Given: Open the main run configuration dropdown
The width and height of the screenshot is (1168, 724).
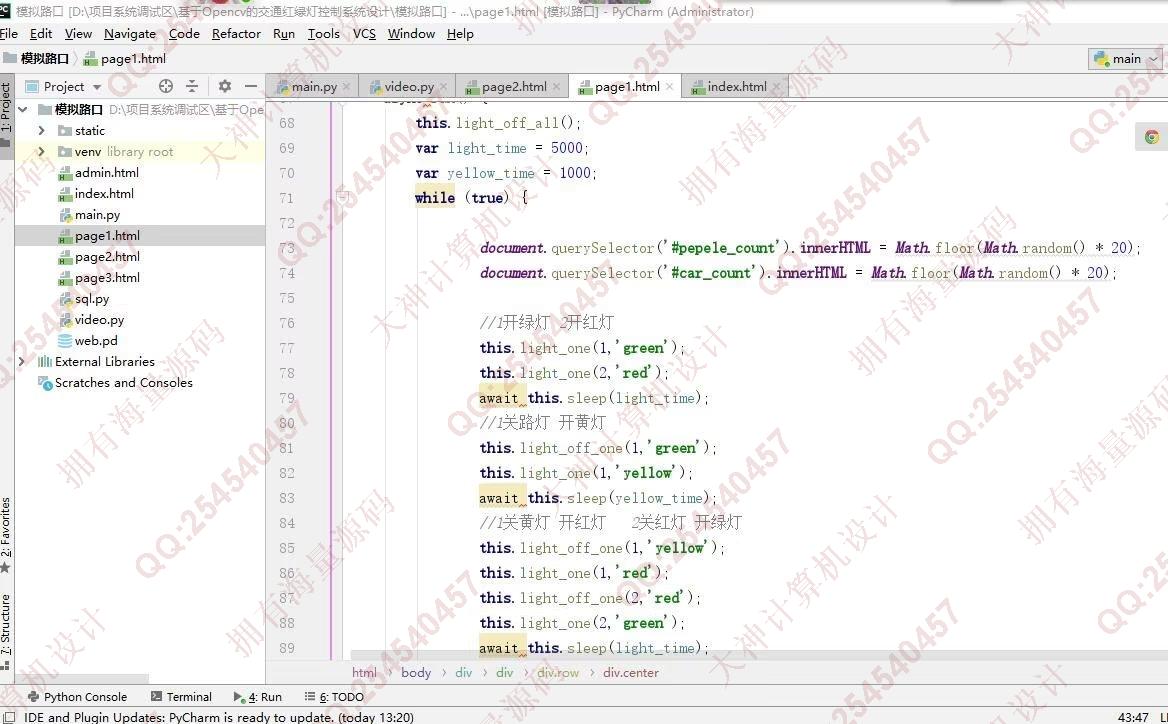Looking at the screenshot, I should (1126, 59).
